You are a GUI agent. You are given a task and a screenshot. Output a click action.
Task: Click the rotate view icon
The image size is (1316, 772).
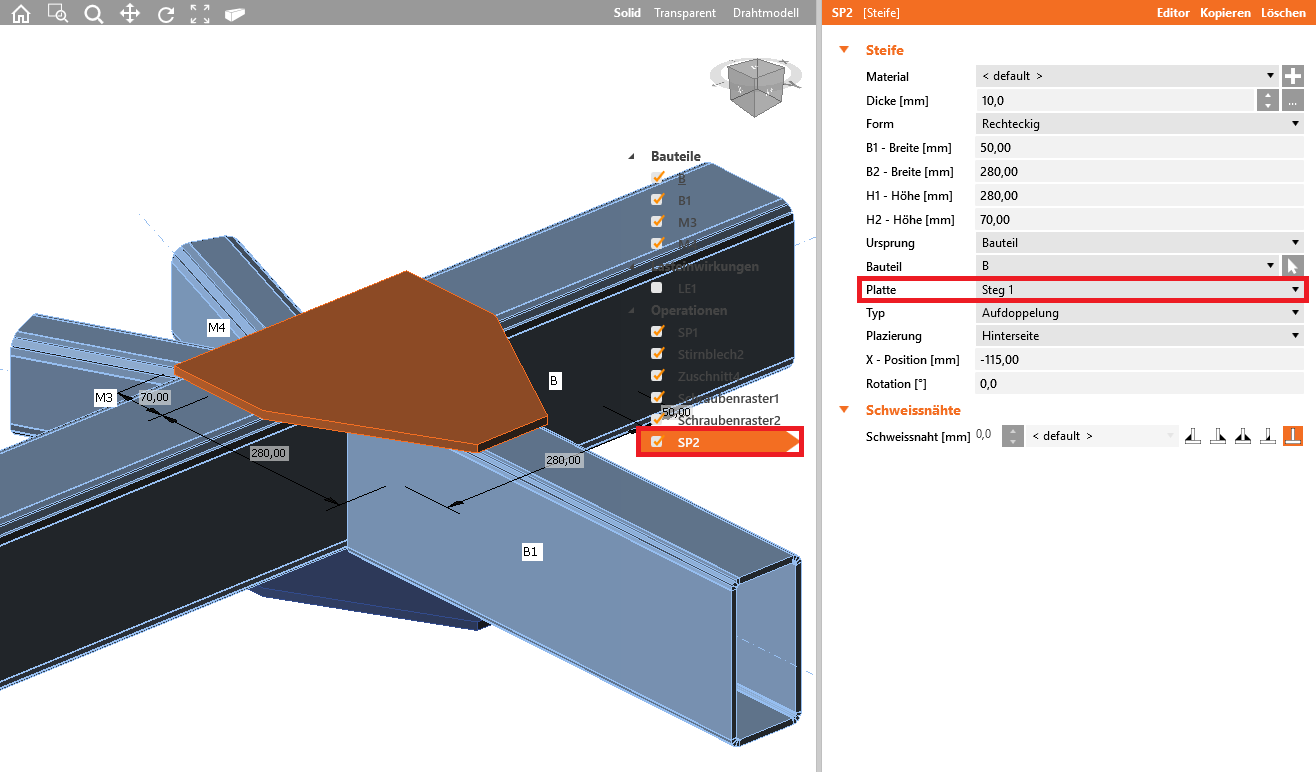166,14
